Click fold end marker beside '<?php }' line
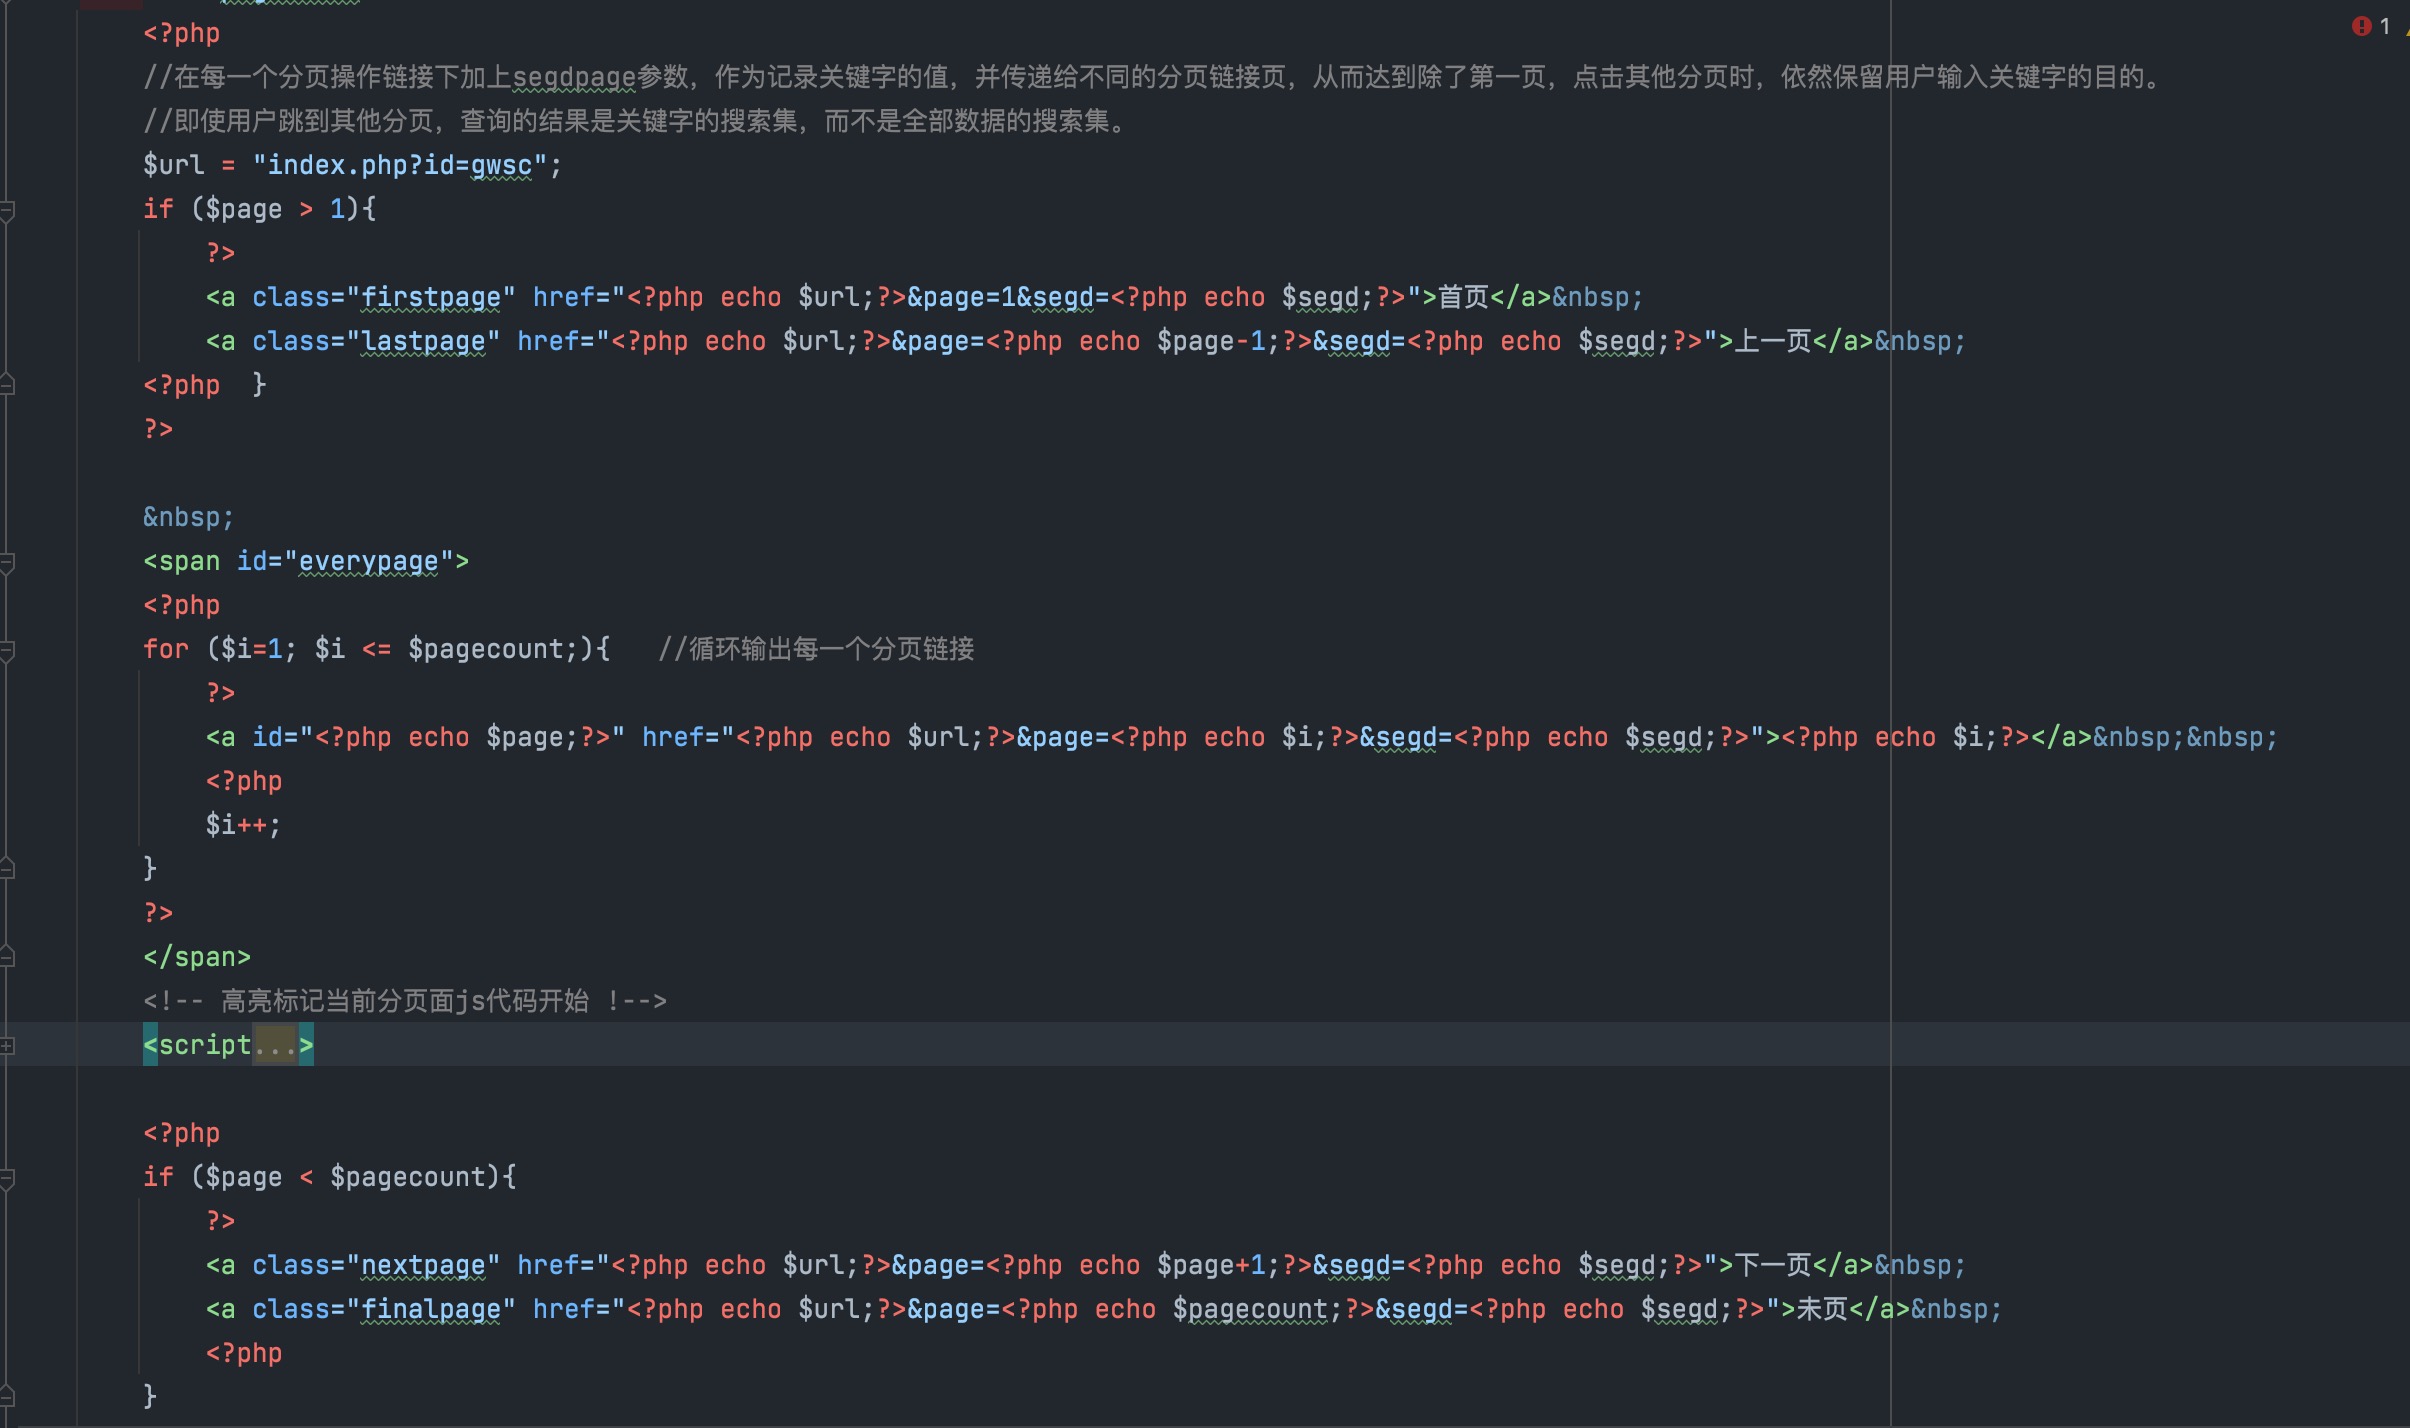This screenshot has width=2410, height=1428. pos(7,386)
